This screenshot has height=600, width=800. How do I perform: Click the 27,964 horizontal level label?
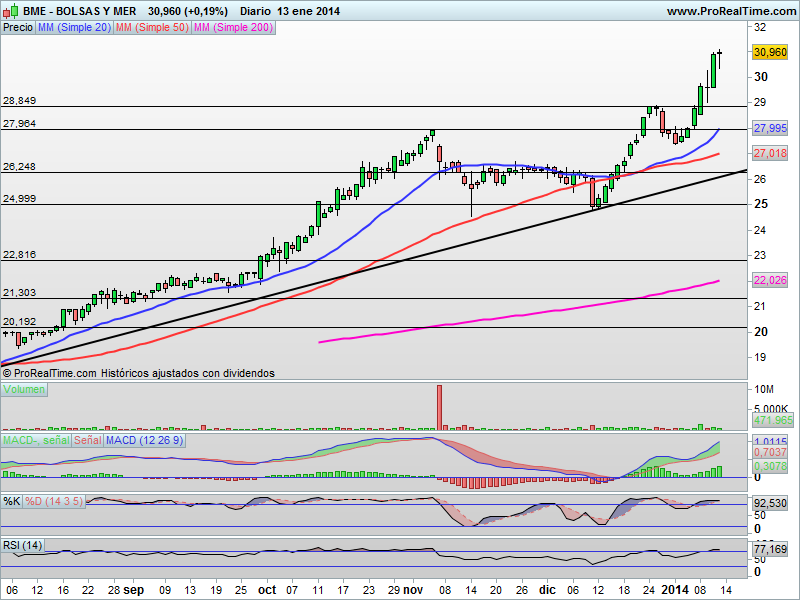click(19, 123)
